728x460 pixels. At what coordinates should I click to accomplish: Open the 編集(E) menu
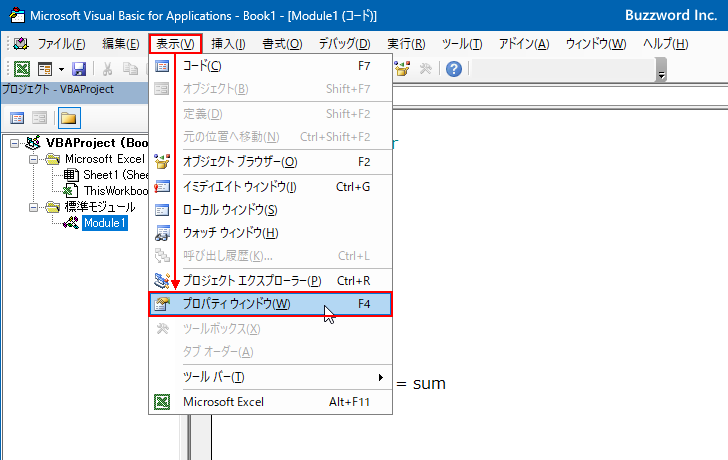[x=121, y=44]
